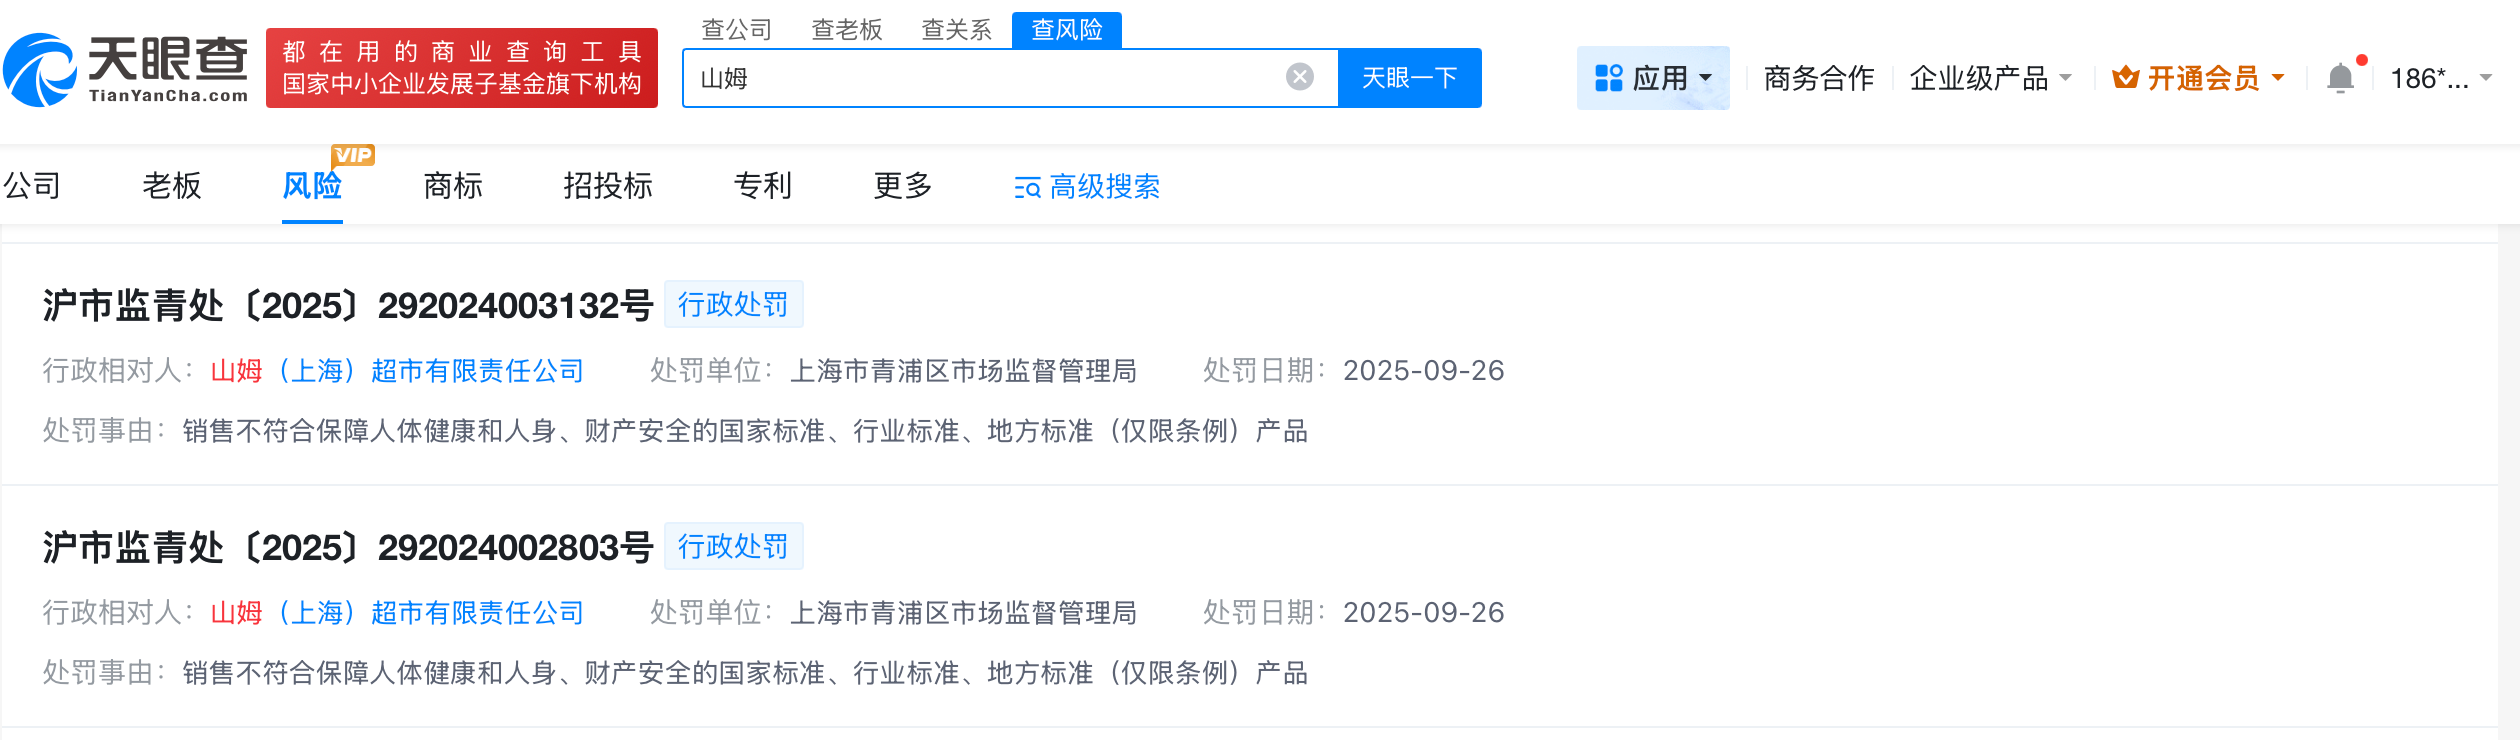2520x740 pixels.
Task: Open 商务合作 link
Action: tap(1819, 78)
